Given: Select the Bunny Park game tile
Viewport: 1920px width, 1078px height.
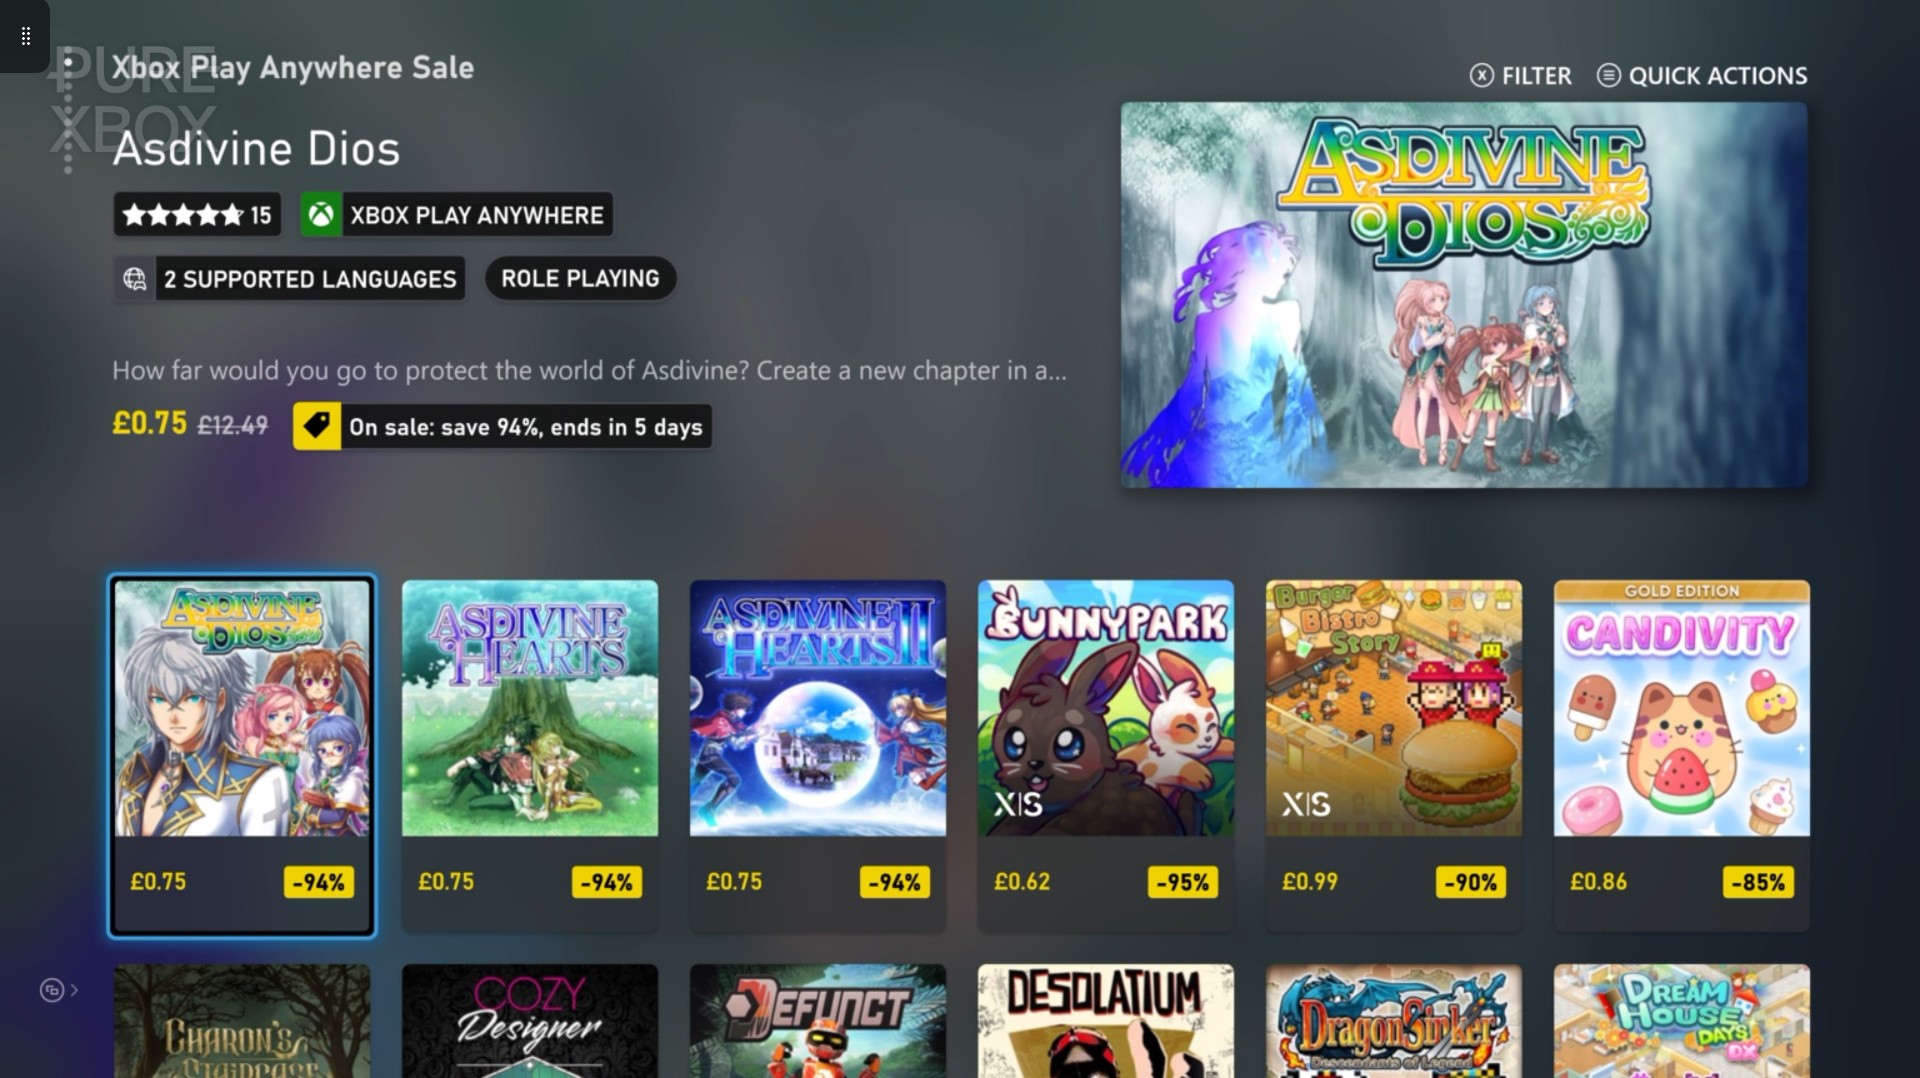Looking at the screenshot, I should [x=1106, y=756].
